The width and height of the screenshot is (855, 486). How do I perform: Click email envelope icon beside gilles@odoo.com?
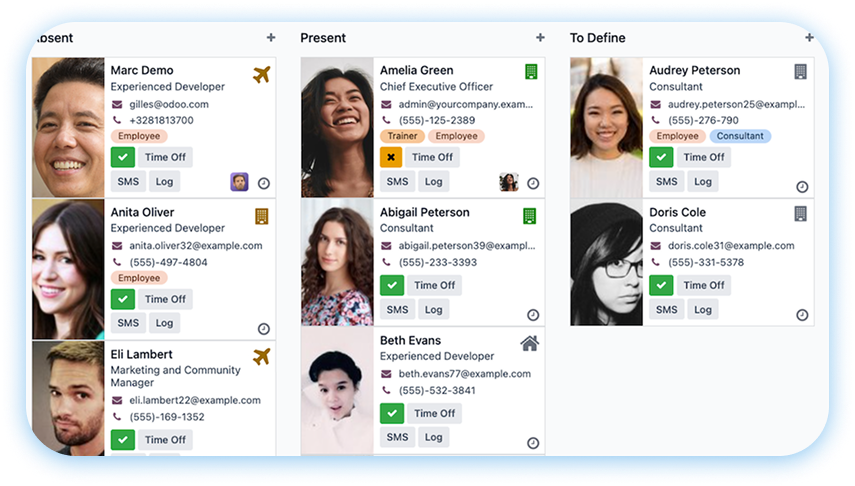(x=117, y=104)
